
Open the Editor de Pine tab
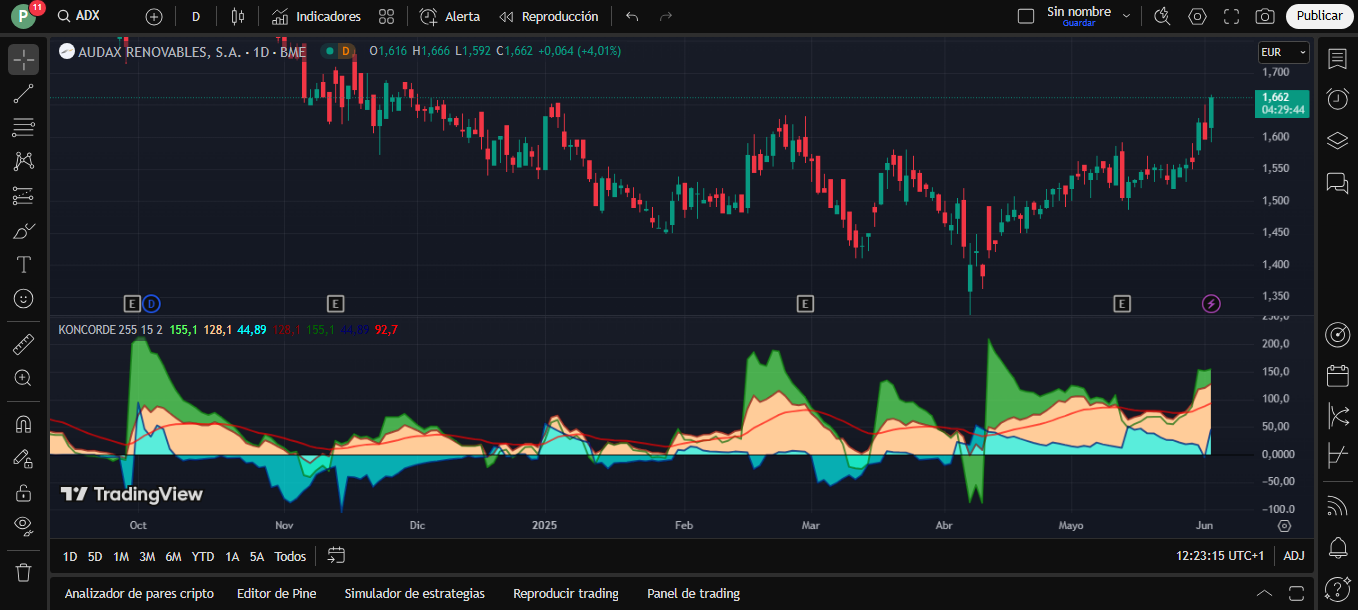(276, 593)
